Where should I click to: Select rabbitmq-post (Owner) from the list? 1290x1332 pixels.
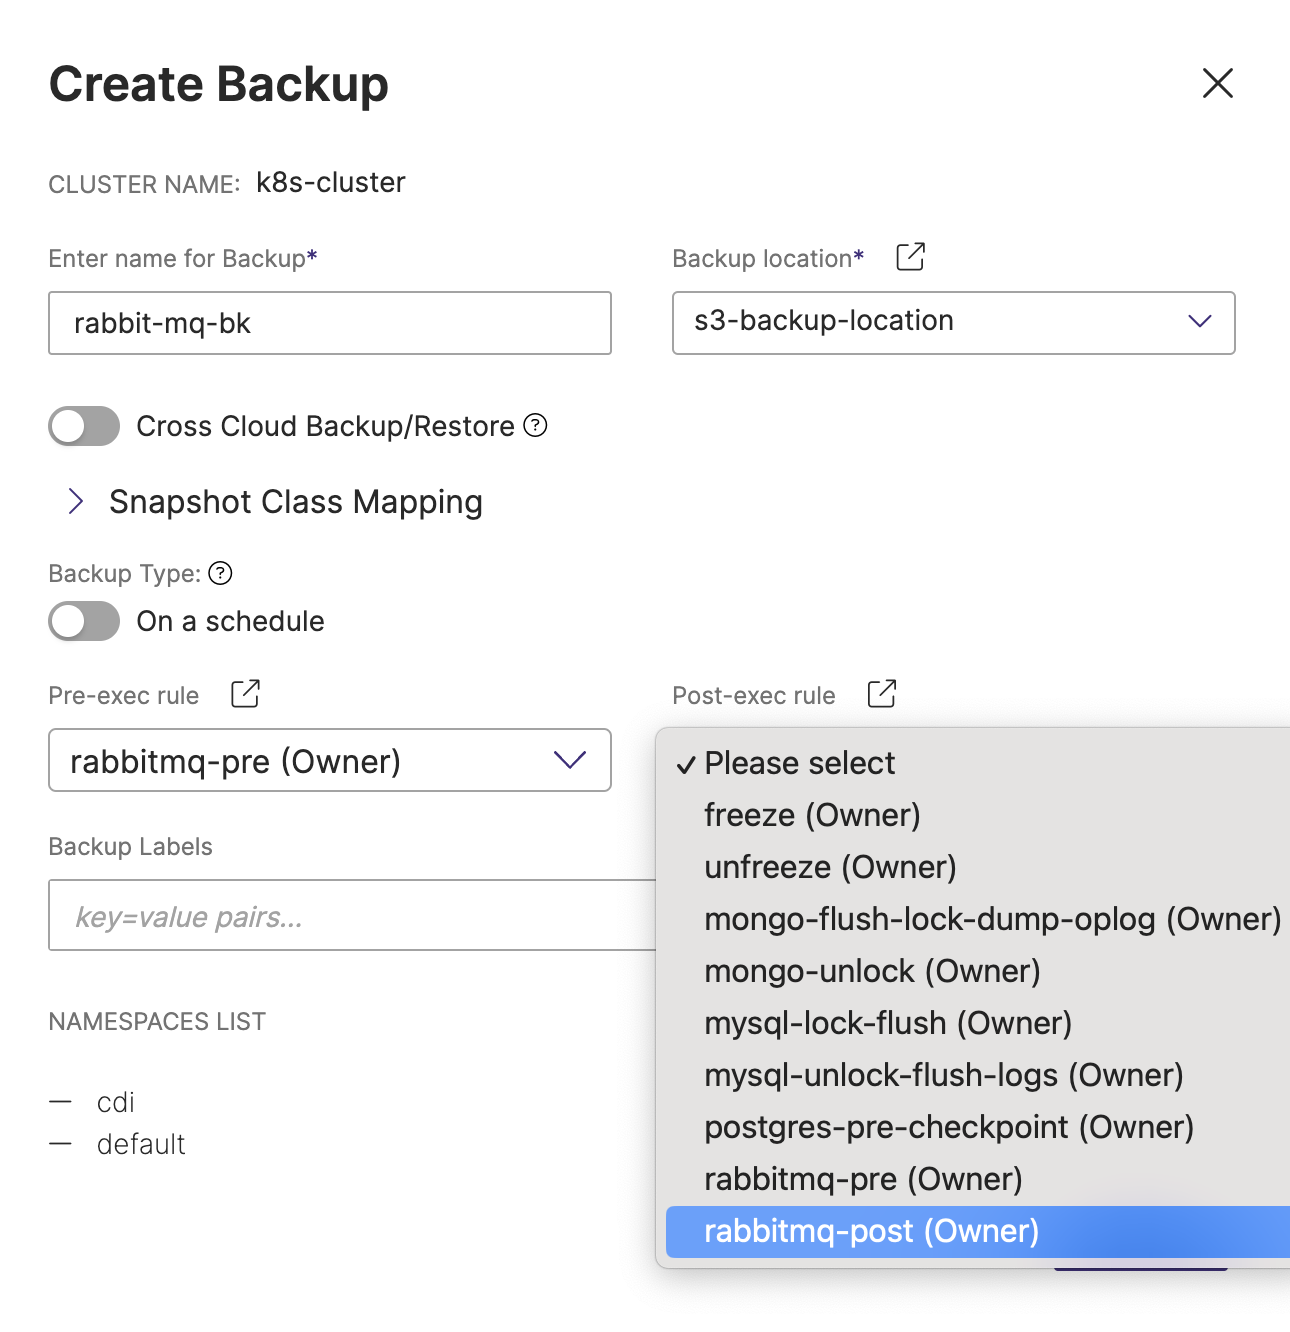tap(871, 1231)
